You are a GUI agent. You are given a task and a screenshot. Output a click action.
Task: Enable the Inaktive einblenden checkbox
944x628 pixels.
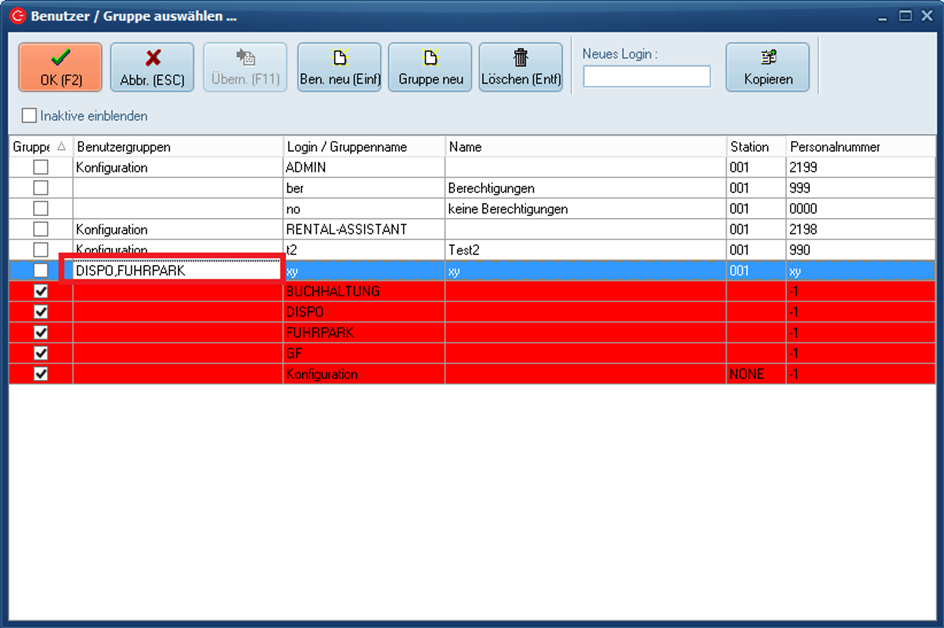click(x=29, y=116)
